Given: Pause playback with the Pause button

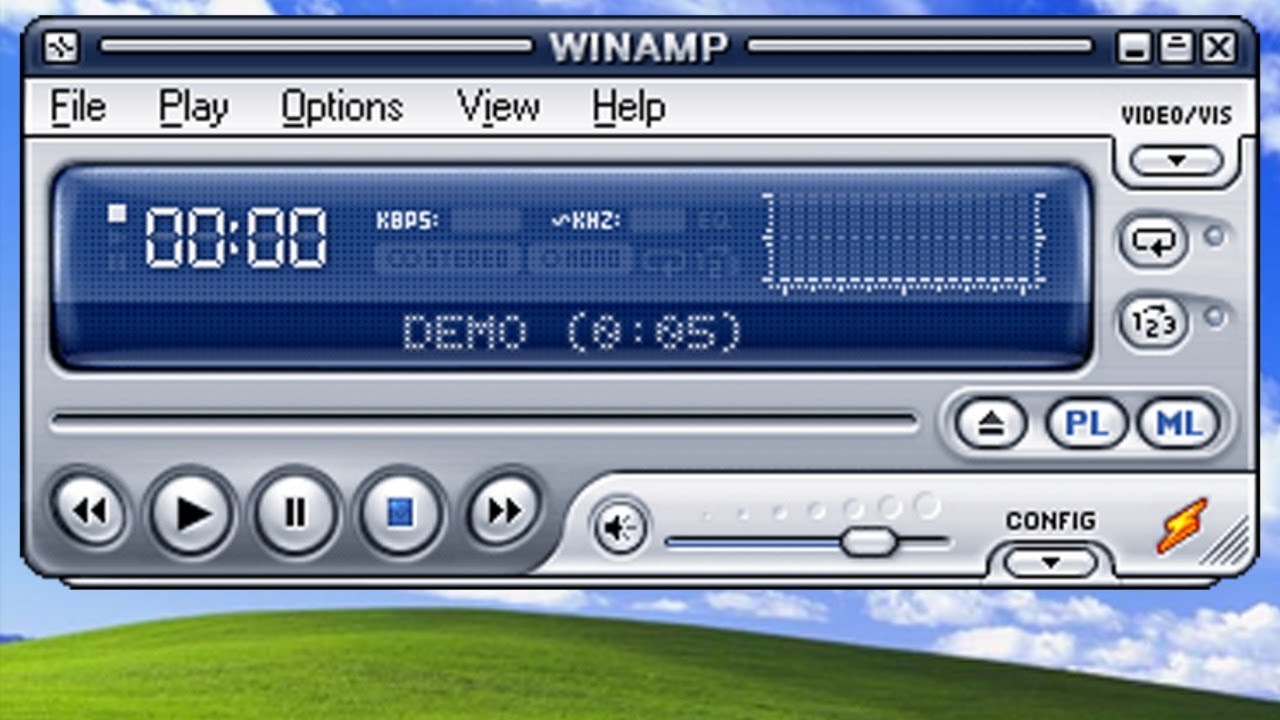Looking at the screenshot, I should (x=295, y=513).
